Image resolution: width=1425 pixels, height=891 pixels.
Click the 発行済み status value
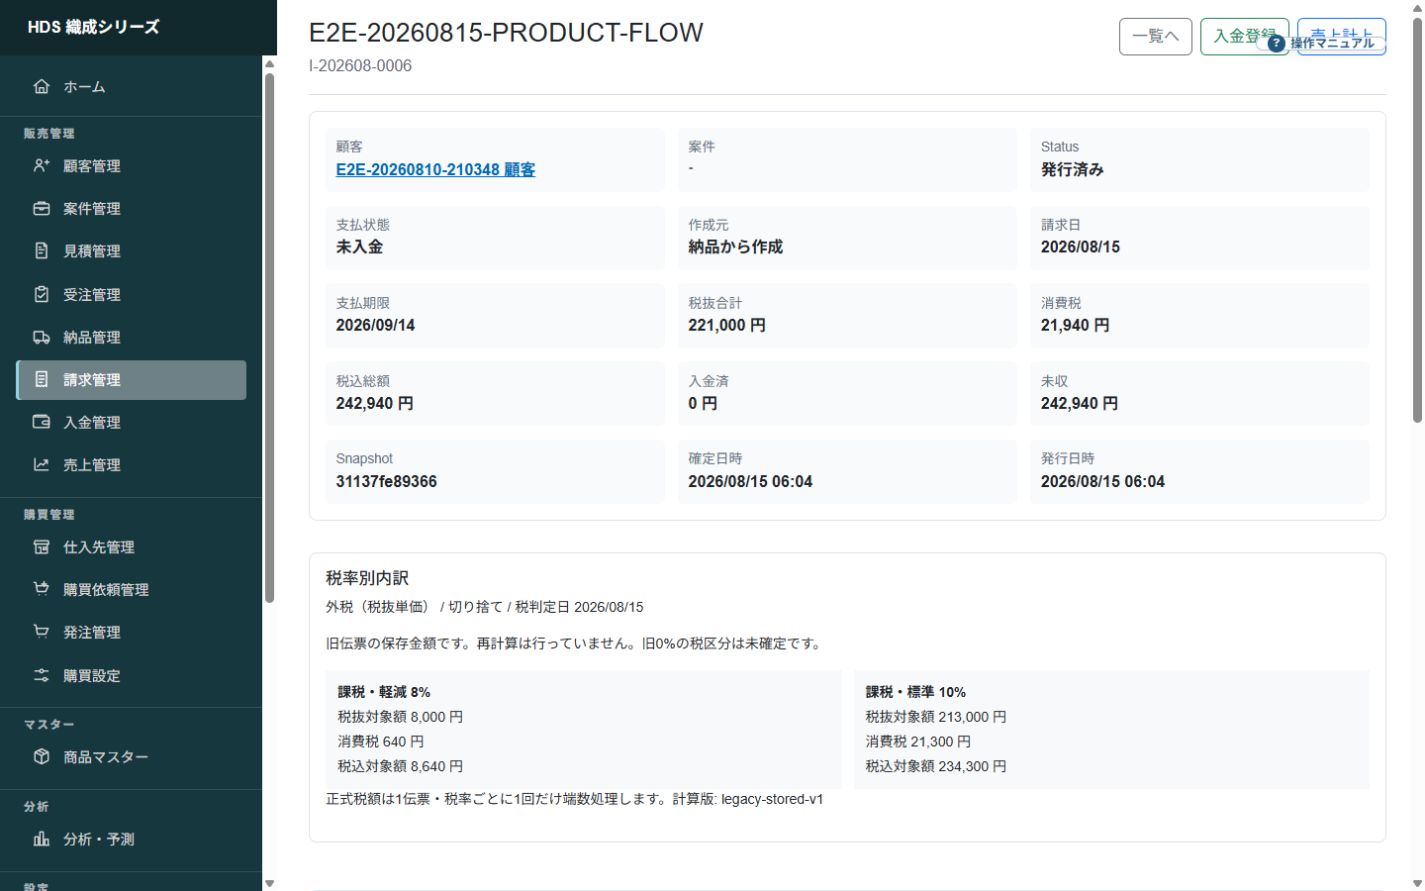click(1072, 170)
